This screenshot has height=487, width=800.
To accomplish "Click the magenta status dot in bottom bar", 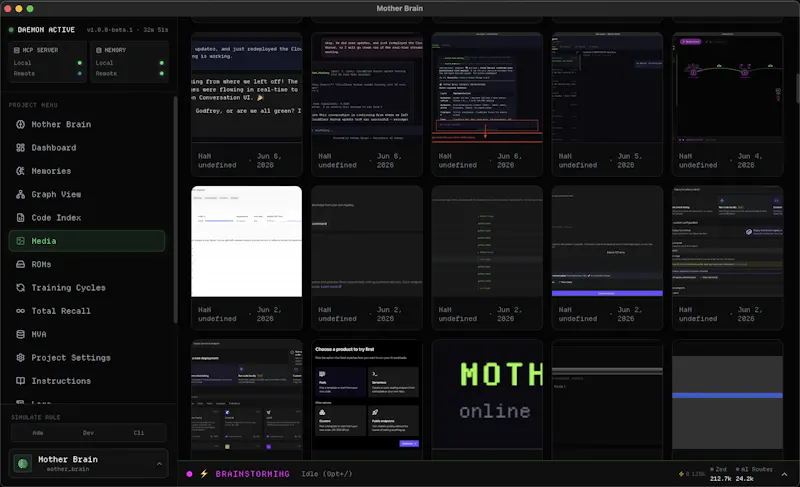I will coord(189,474).
